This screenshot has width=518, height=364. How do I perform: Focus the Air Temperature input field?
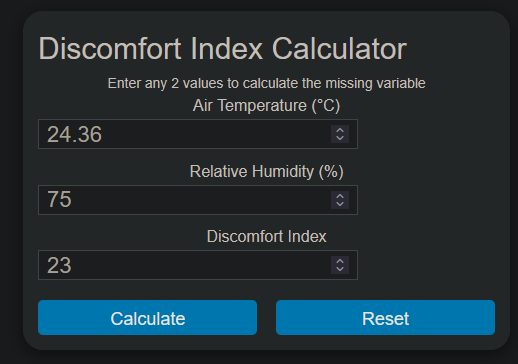[198, 134]
